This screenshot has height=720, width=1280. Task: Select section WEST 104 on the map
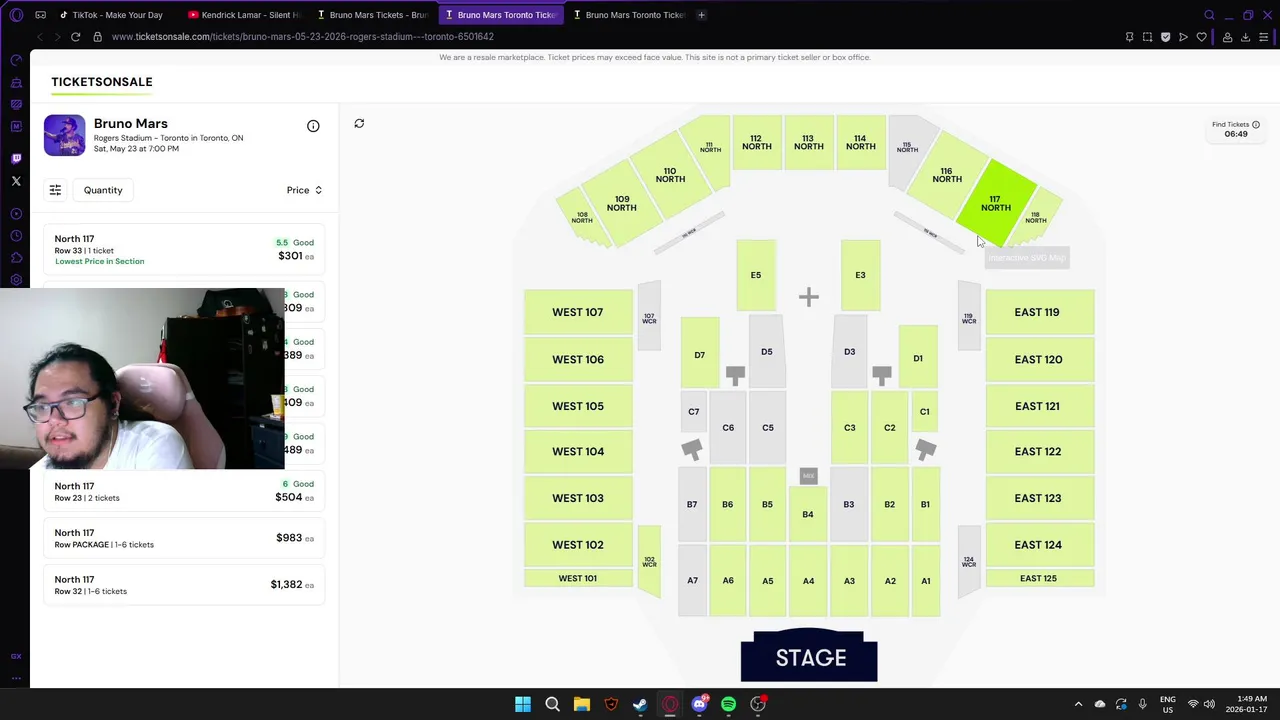(x=578, y=451)
